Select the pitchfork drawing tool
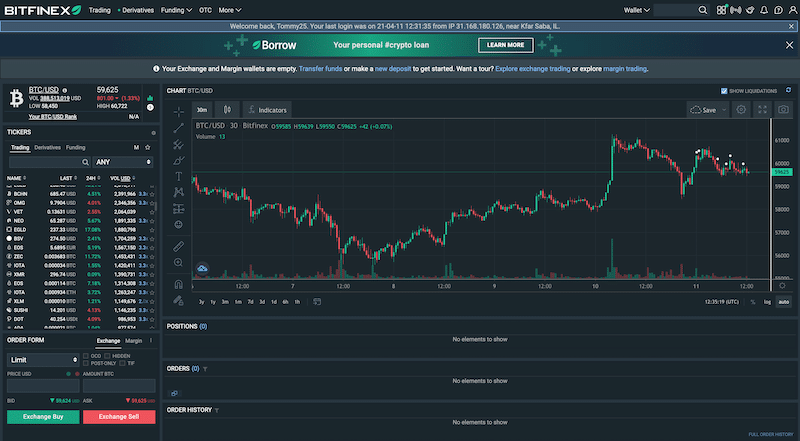The image size is (800, 441). [x=178, y=144]
